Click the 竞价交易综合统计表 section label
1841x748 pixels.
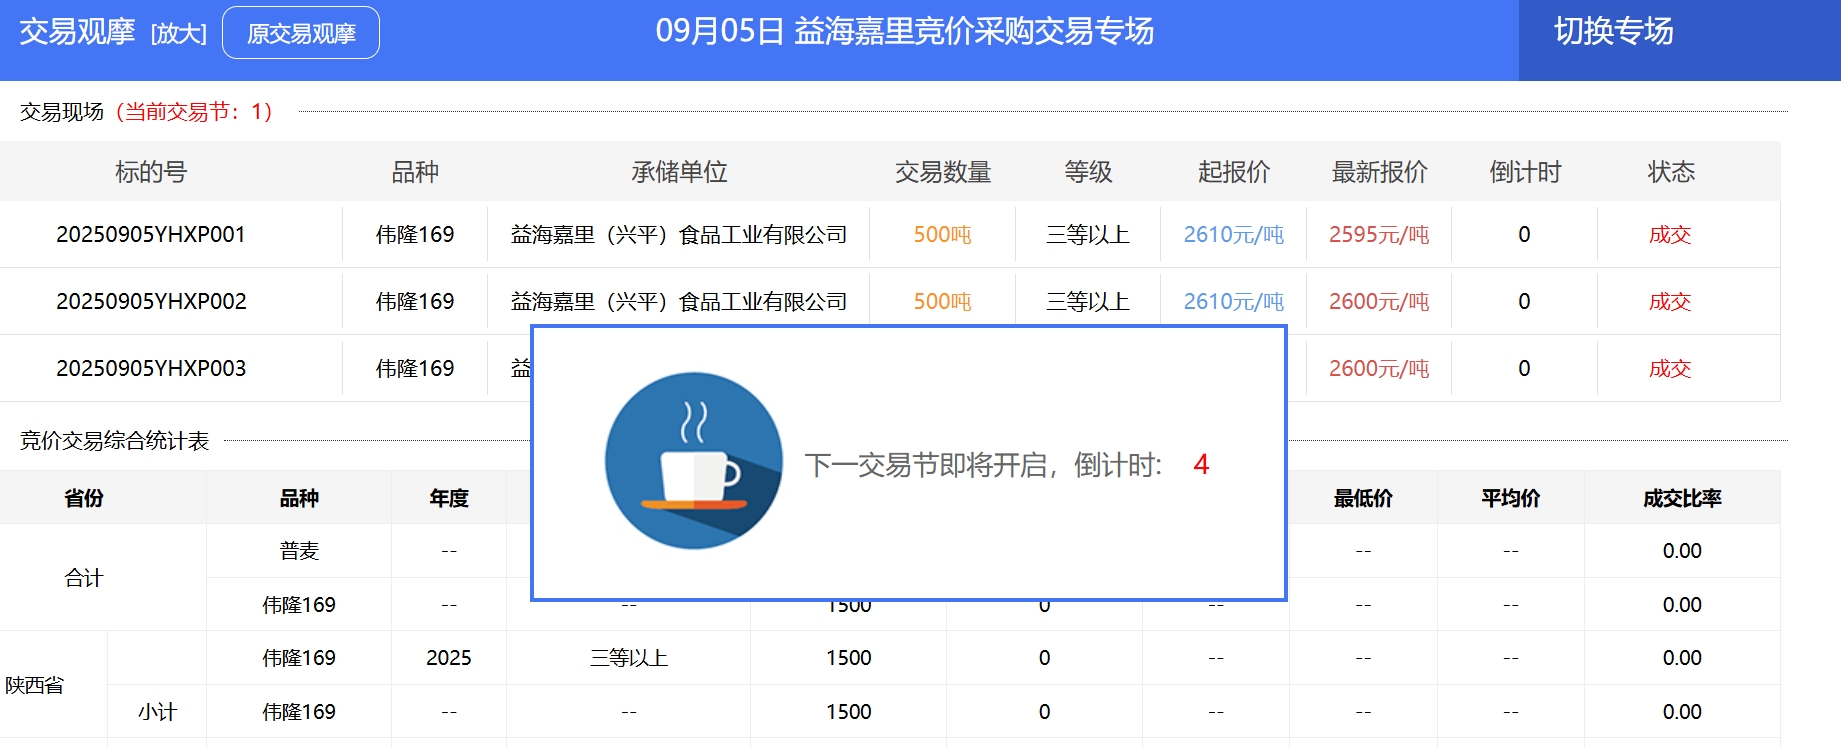point(115,440)
